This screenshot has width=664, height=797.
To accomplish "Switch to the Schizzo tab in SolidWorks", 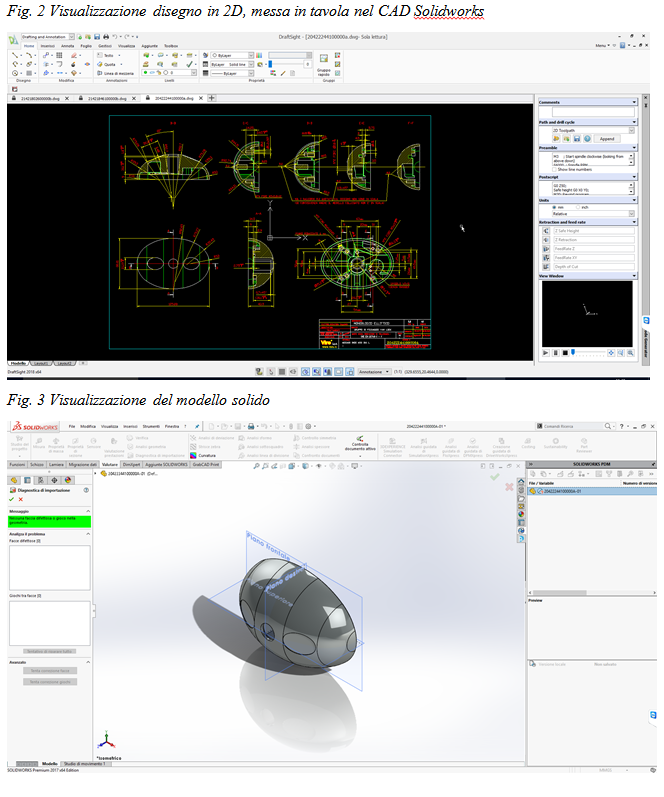I will 37,465.
